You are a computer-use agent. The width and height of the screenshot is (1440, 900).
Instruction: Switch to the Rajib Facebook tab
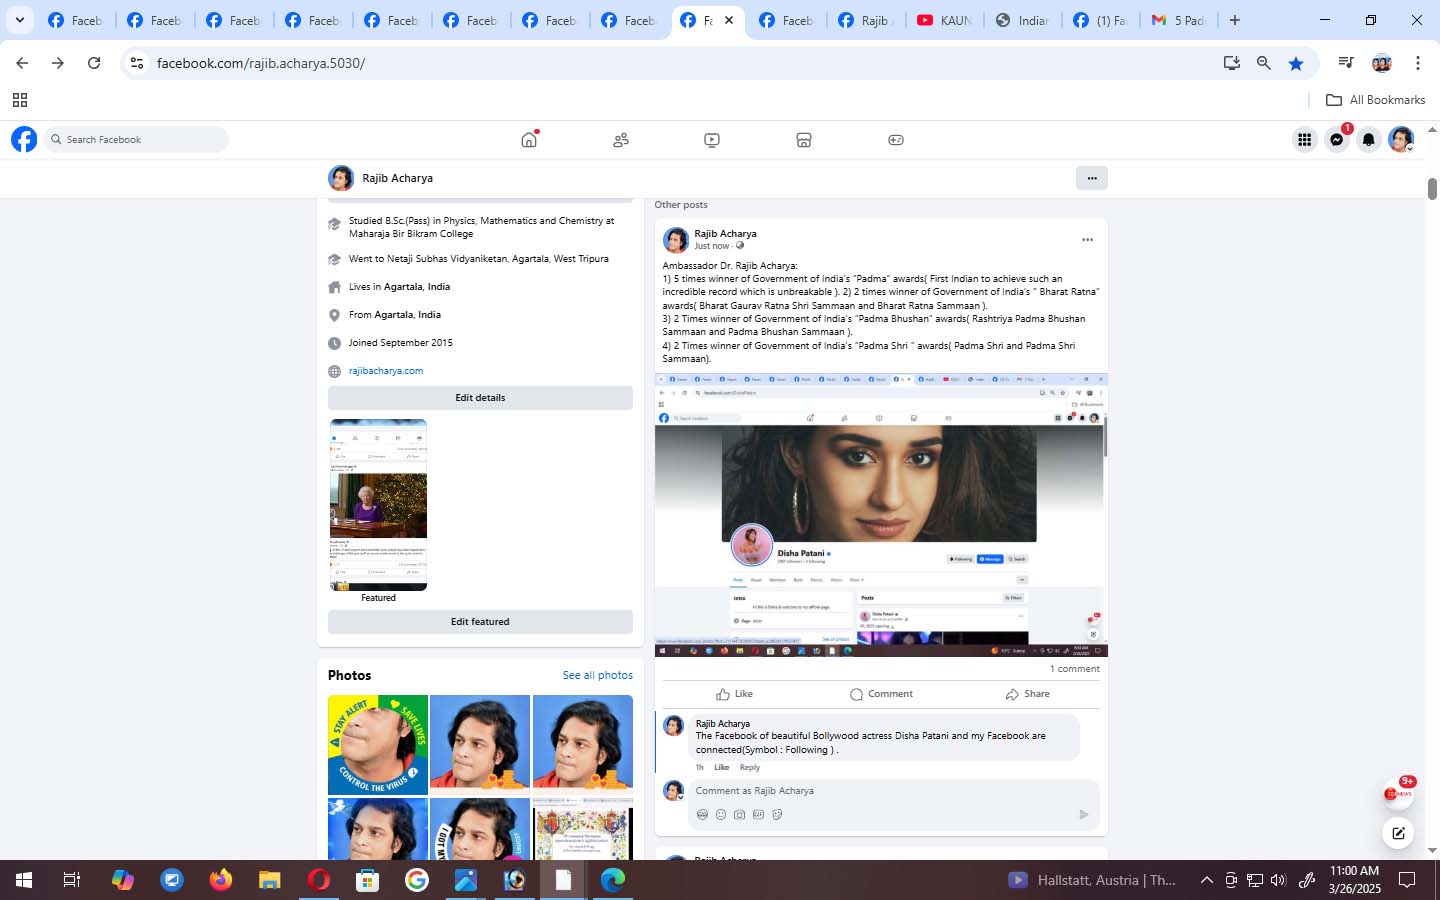click(x=866, y=20)
